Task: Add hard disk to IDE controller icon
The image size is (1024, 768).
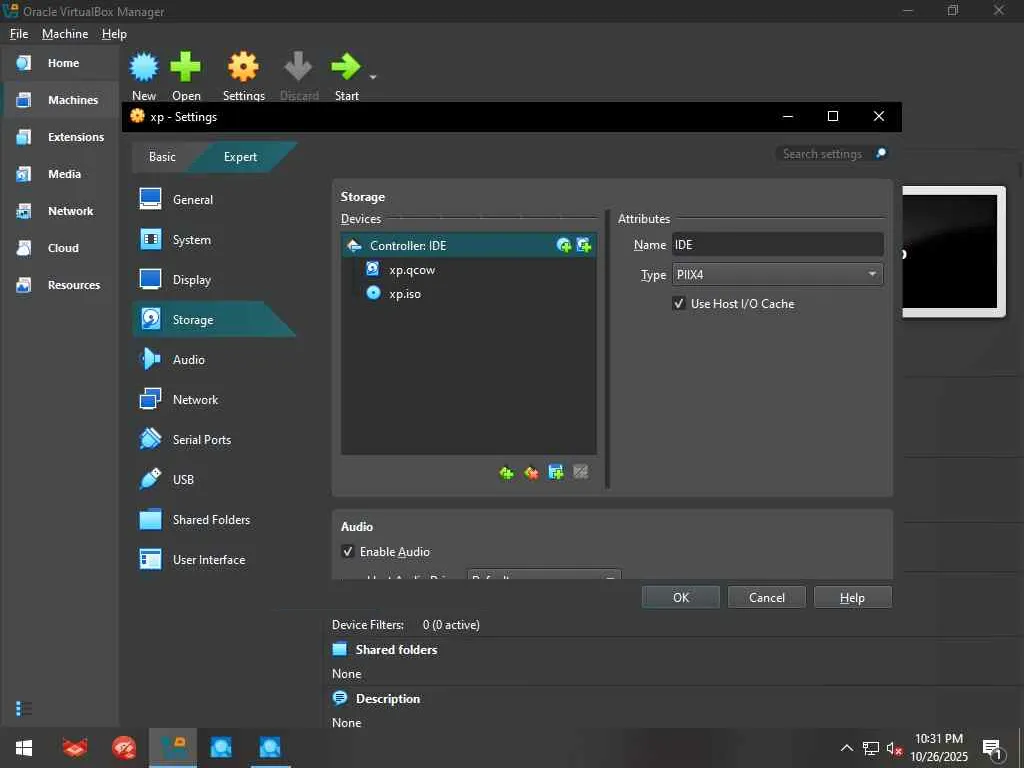Action: tap(584, 246)
